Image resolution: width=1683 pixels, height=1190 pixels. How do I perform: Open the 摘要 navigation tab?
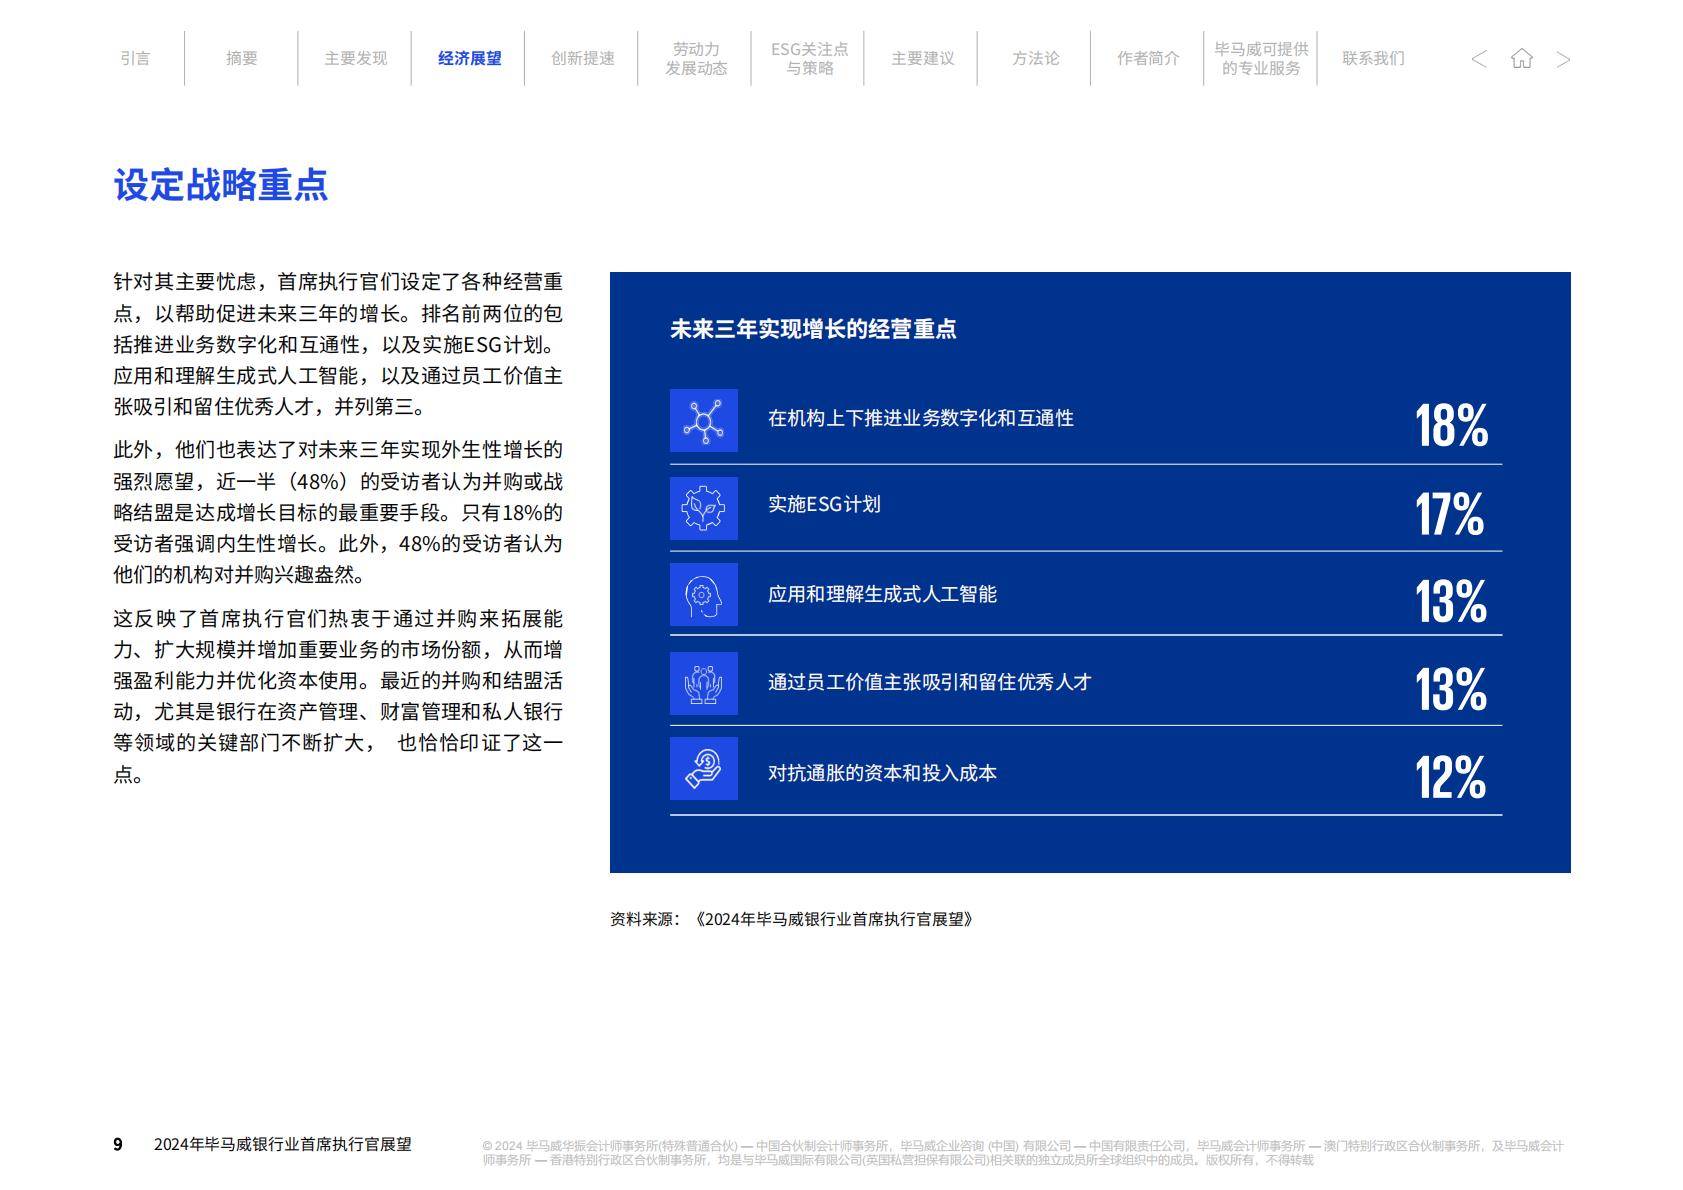[242, 58]
